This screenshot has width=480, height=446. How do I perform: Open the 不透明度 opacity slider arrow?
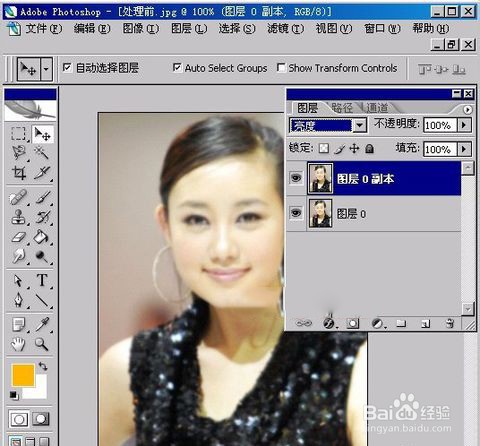tap(464, 125)
